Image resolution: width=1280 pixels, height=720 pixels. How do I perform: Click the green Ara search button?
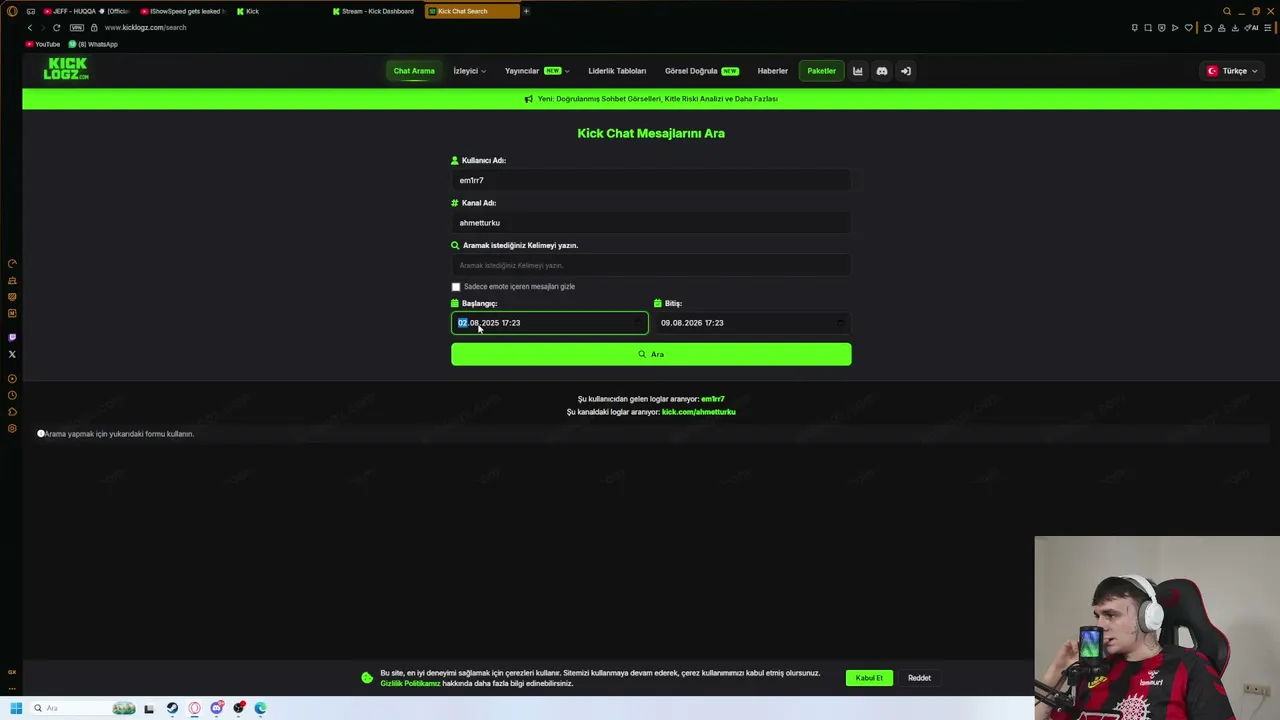[651, 354]
